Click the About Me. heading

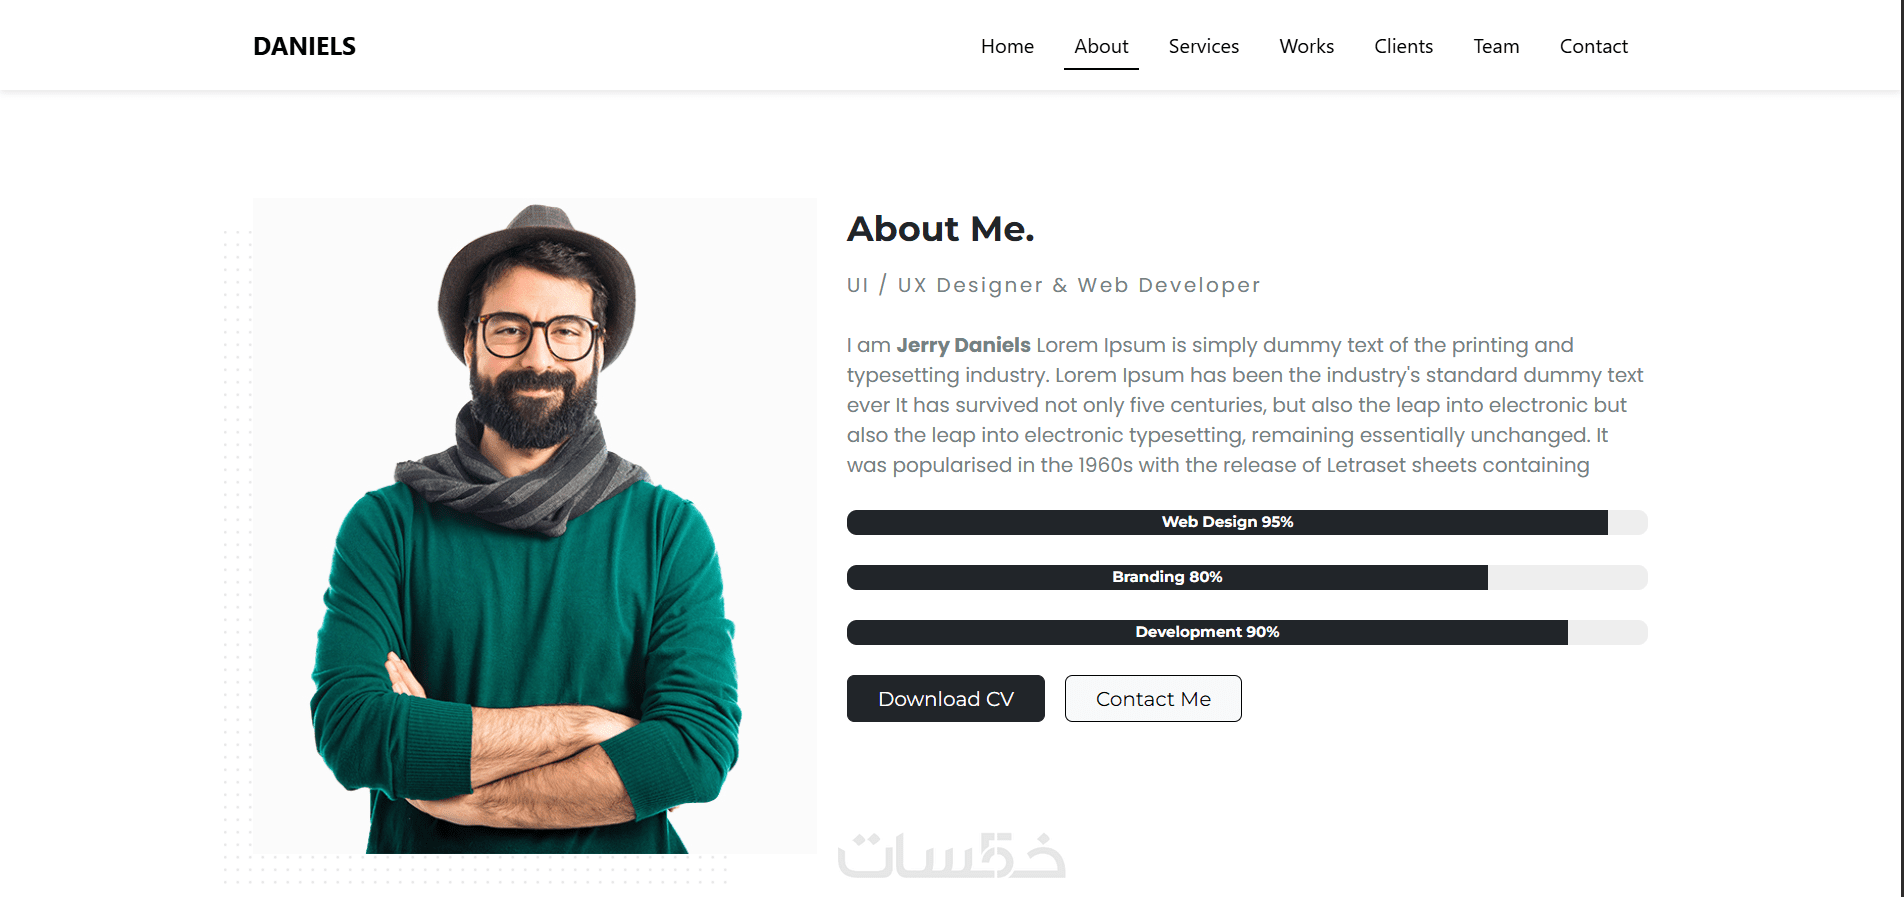click(x=940, y=229)
